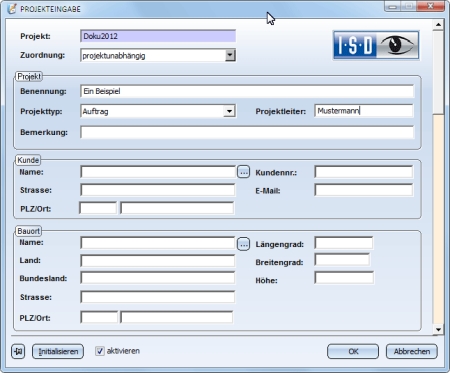Click the Land input field
The height and width of the screenshot is (373, 450).
pos(158,261)
